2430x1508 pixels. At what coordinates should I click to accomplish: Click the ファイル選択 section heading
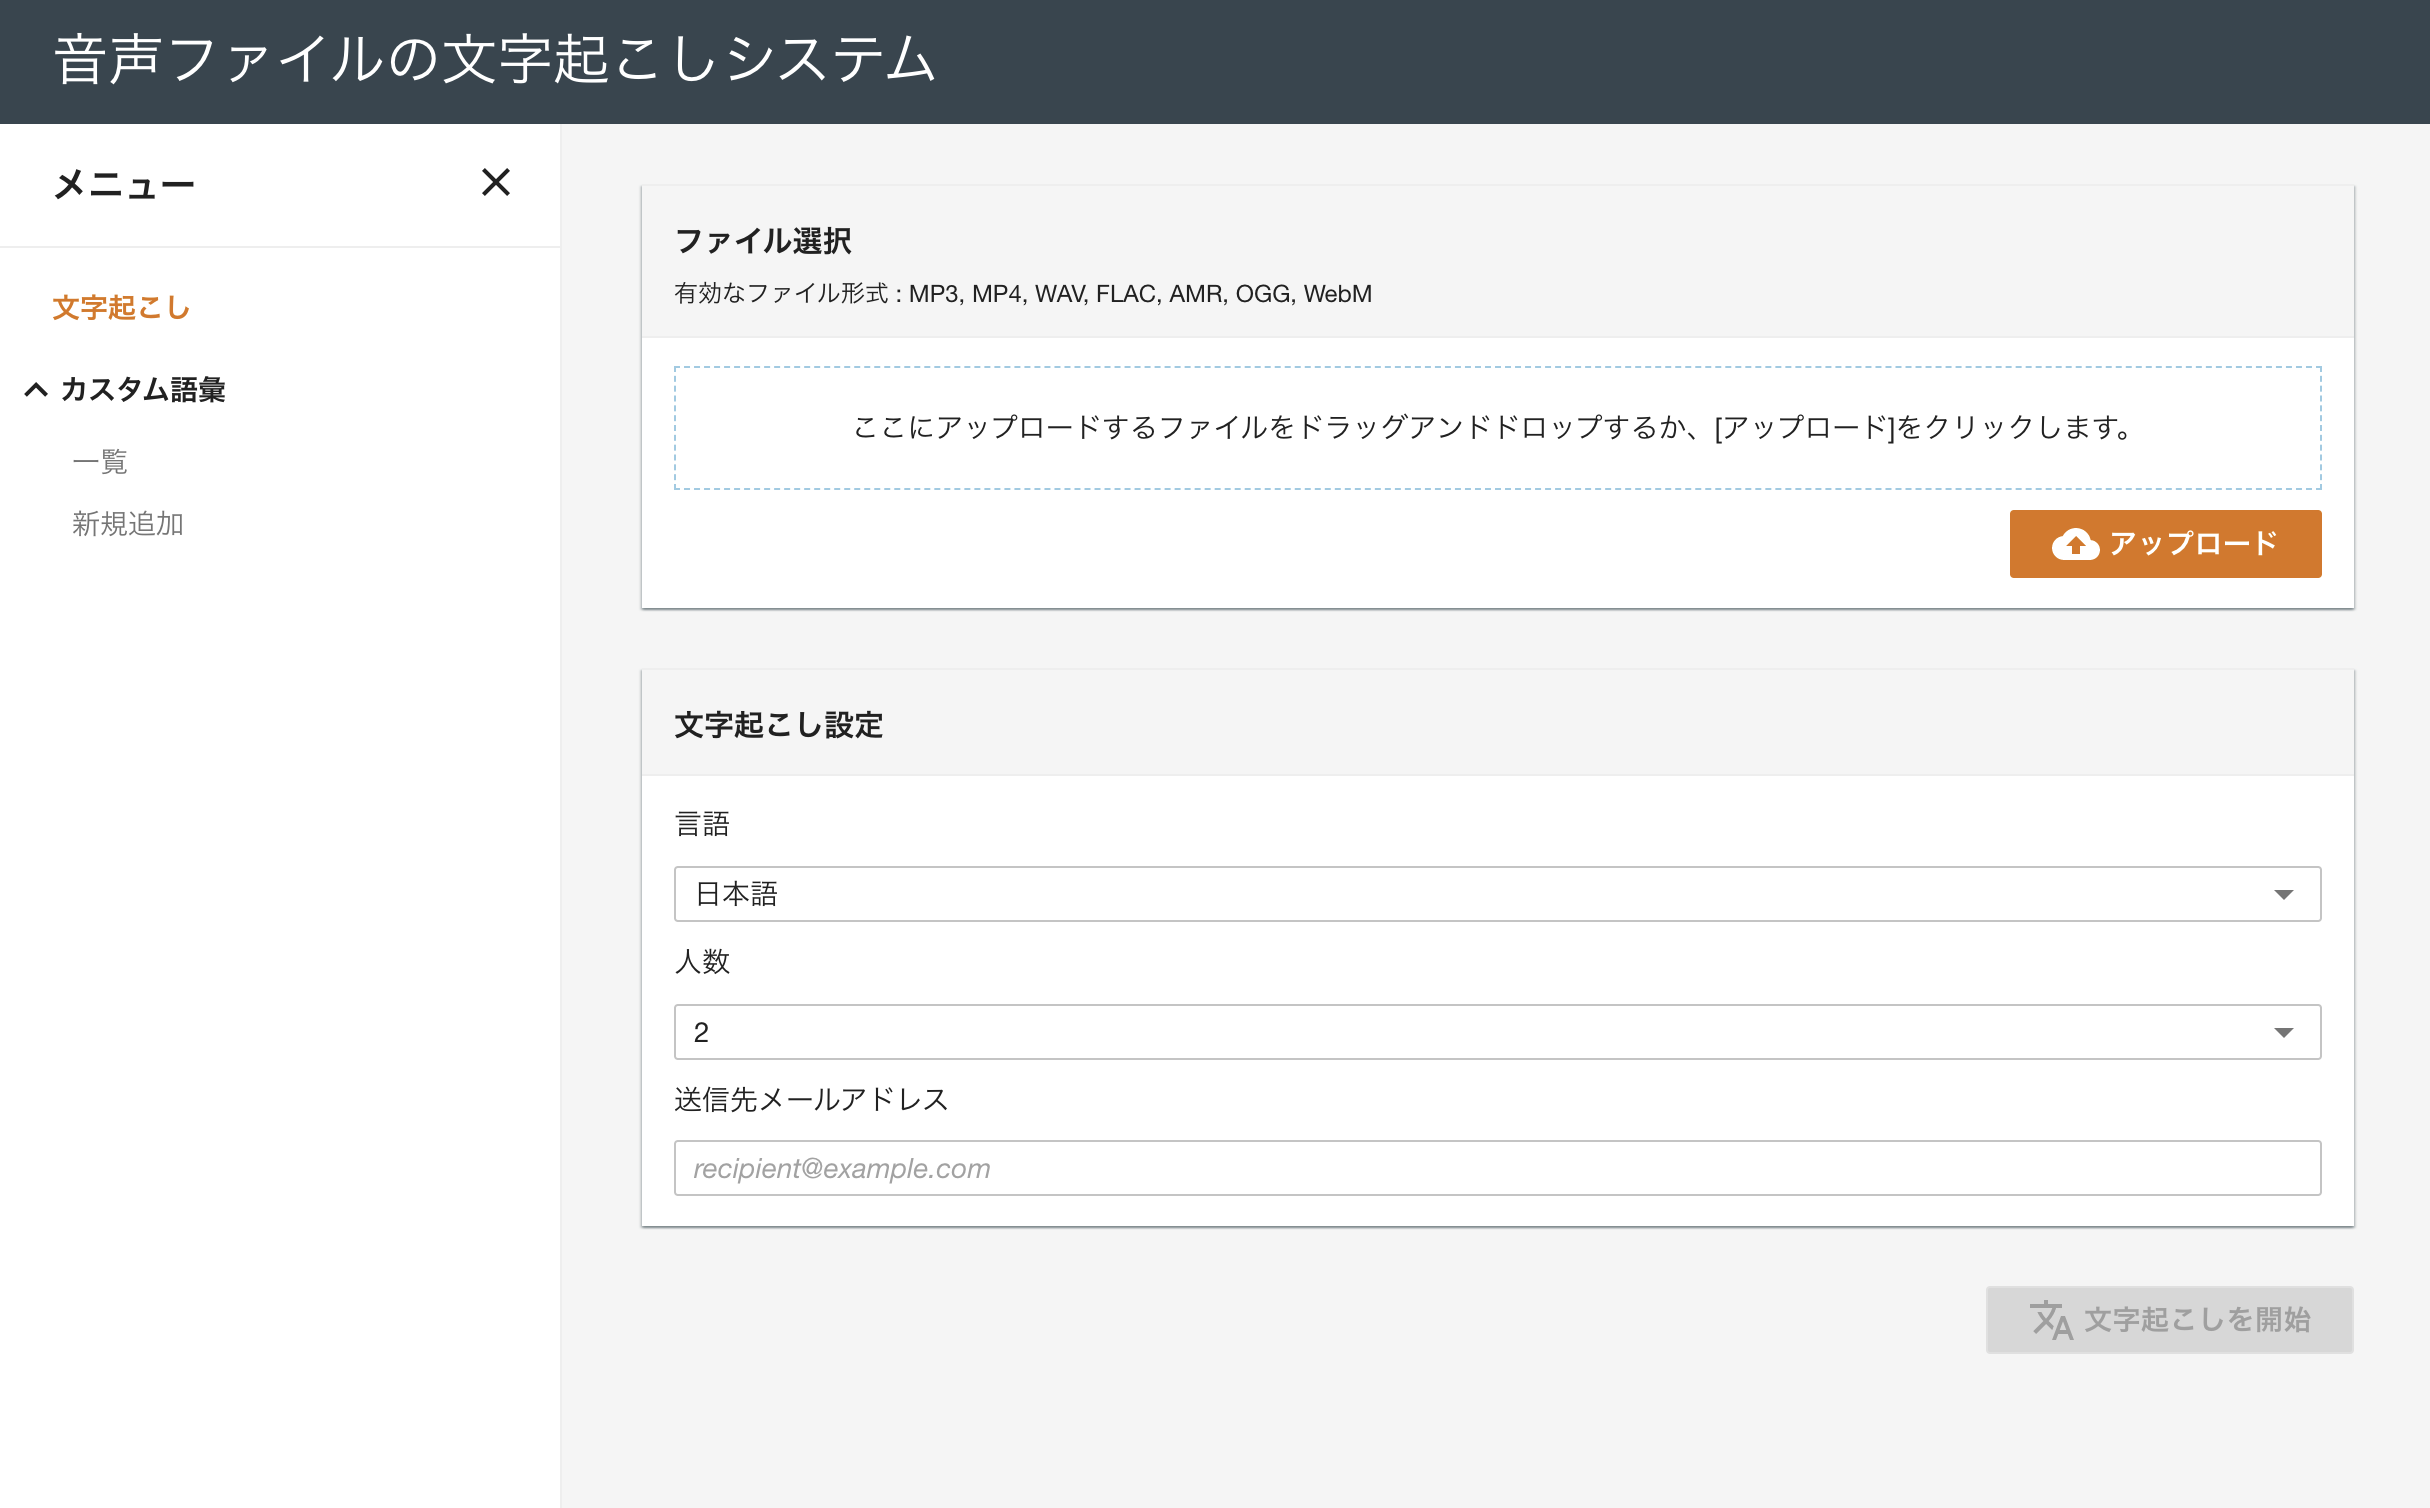click(763, 241)
